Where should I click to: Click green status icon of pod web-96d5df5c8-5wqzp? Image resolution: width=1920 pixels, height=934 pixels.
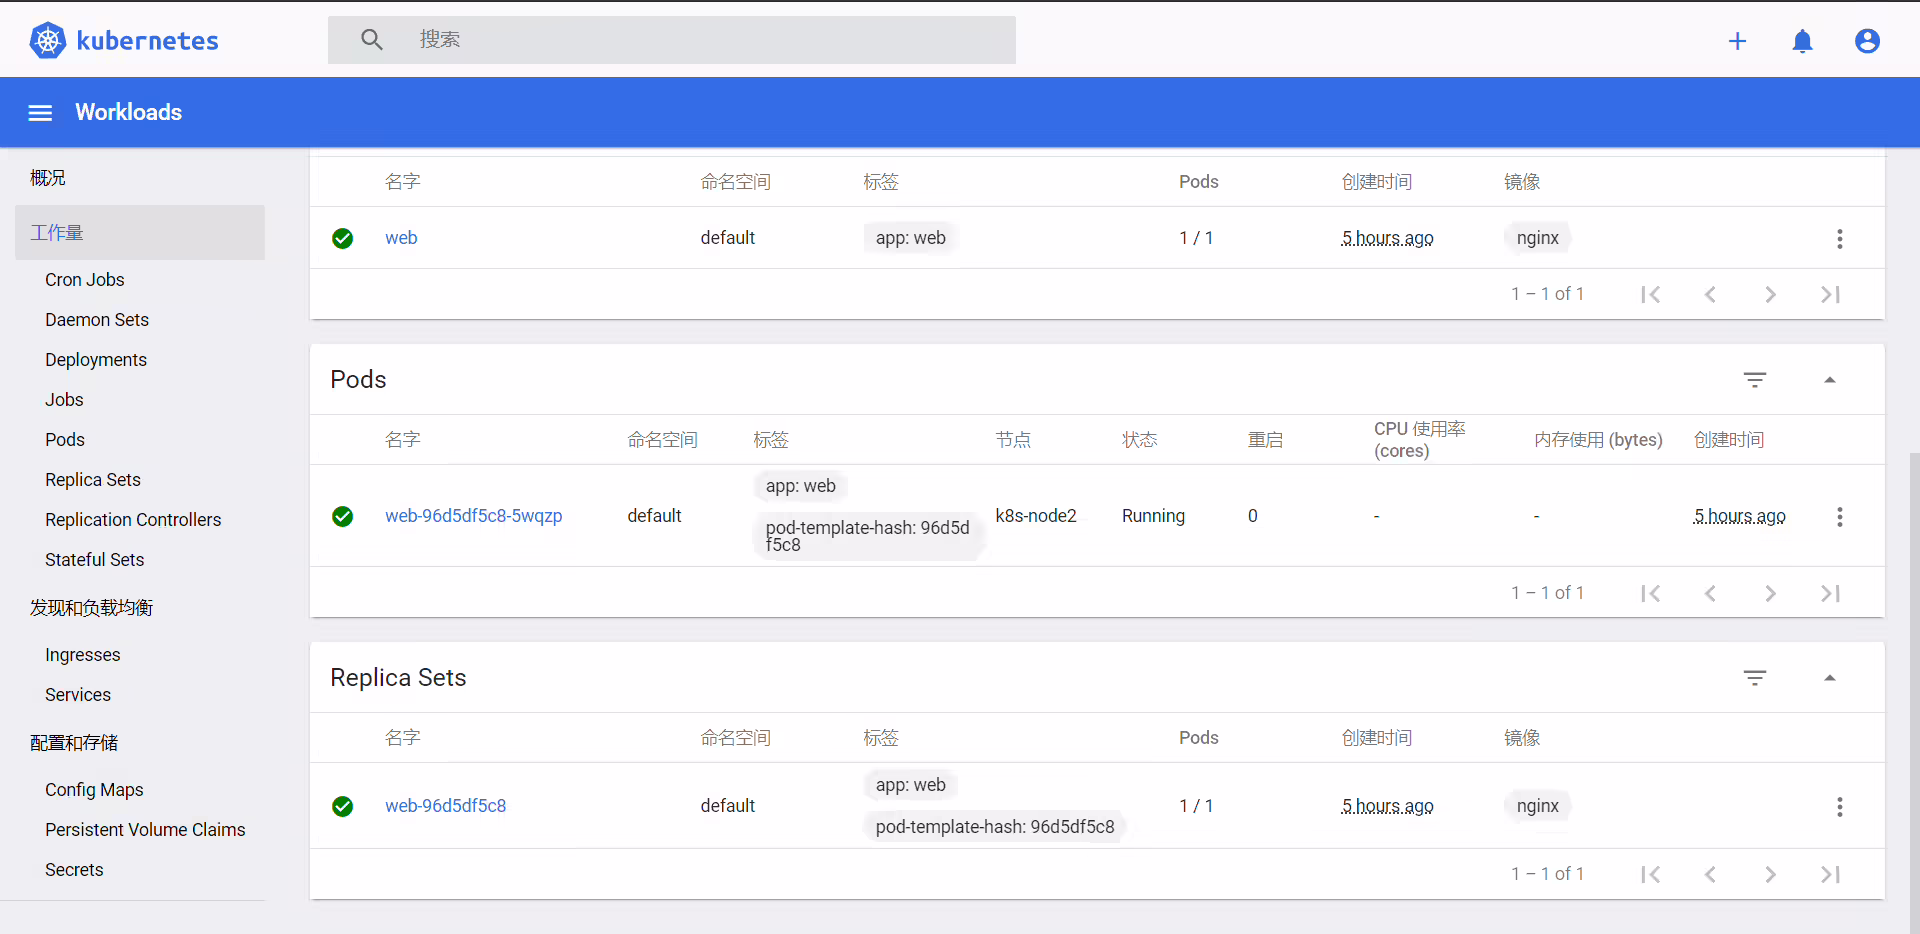coord(342,516)
